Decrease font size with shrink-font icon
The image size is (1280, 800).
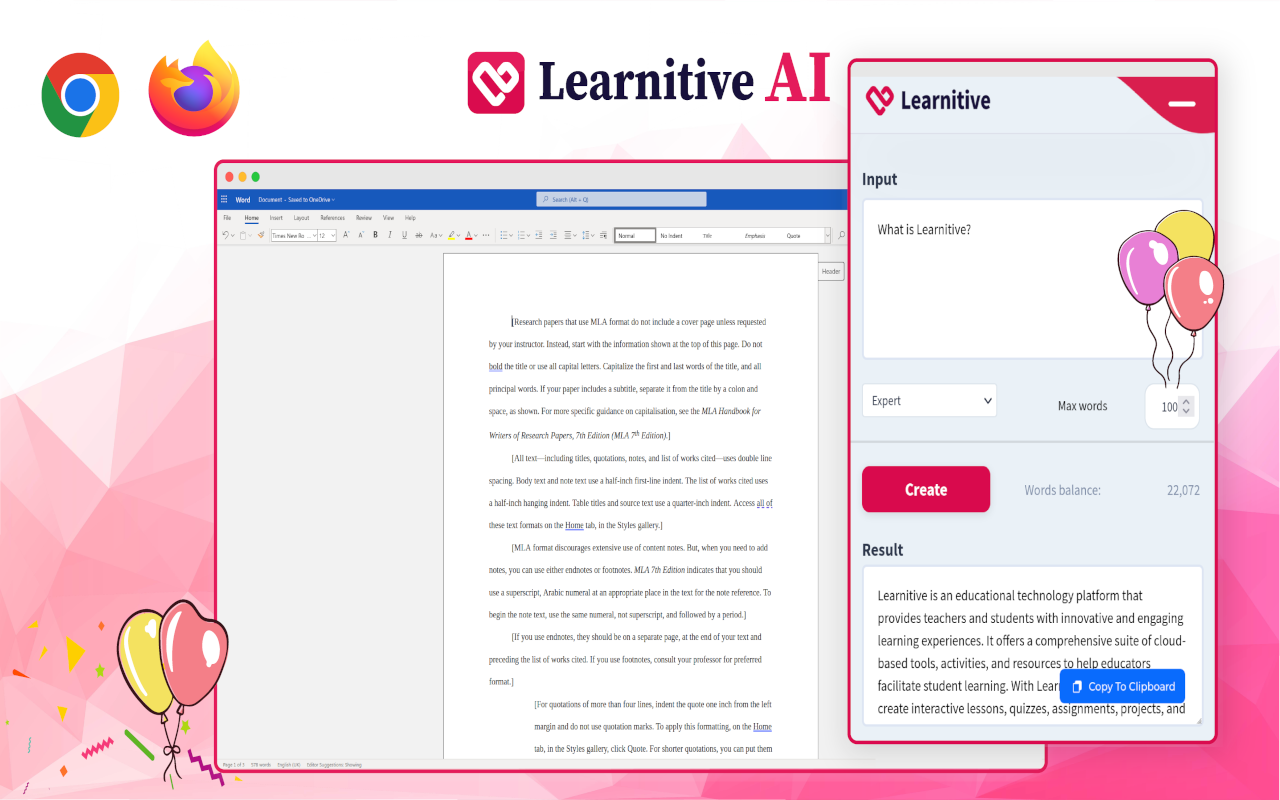click(x=361, y=235)
